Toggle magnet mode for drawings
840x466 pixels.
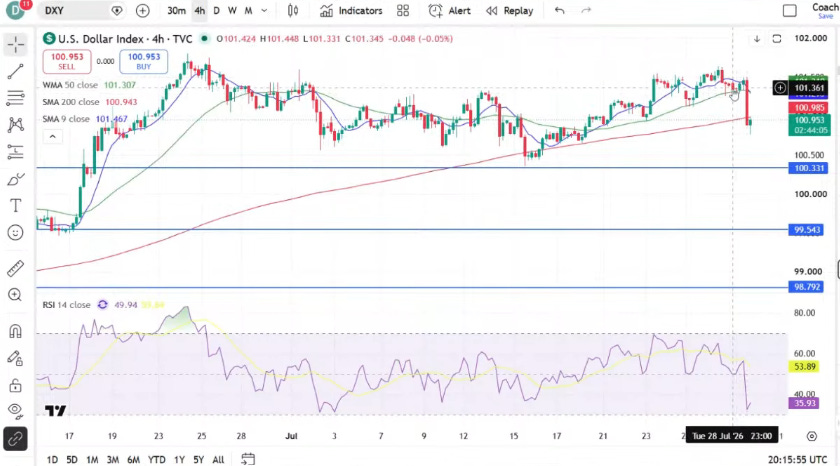[16, 331]
